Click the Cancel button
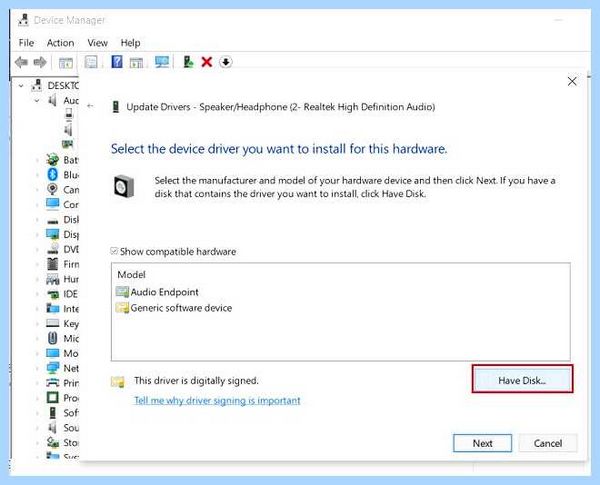 pos(548,443)
